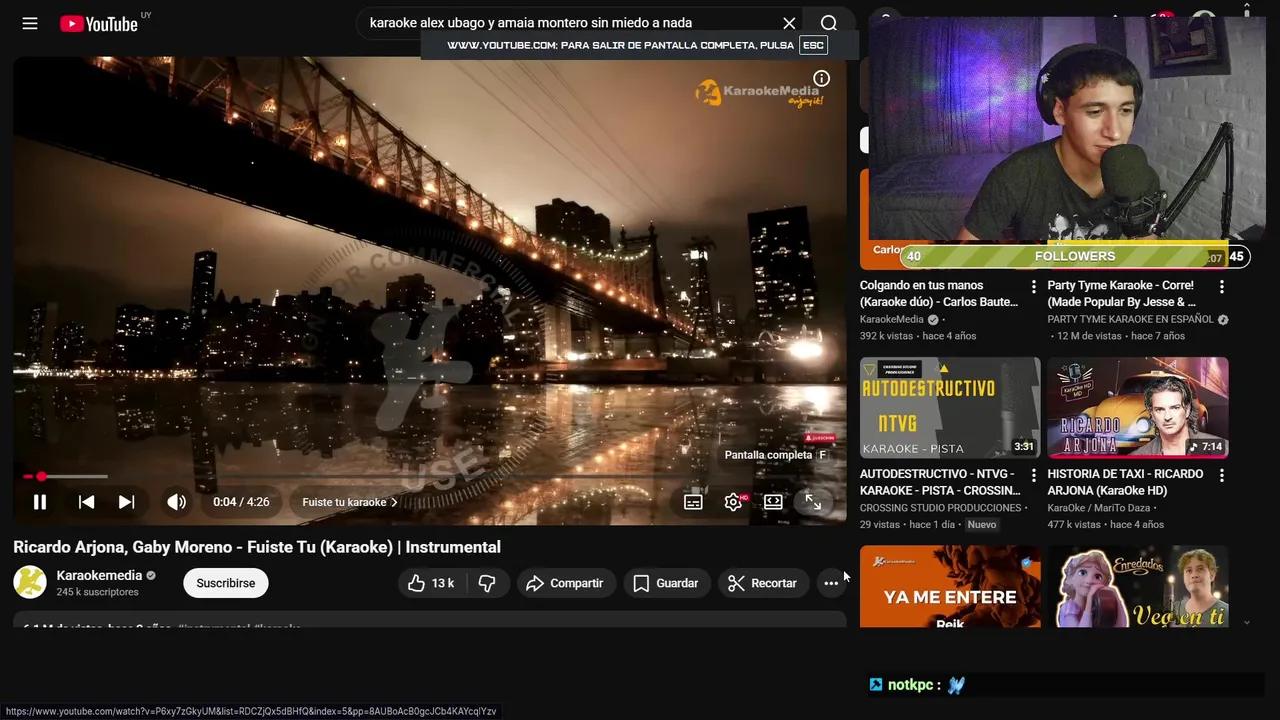1280x720 pixels.
Task: Skip to the next video
Action: 126,502
